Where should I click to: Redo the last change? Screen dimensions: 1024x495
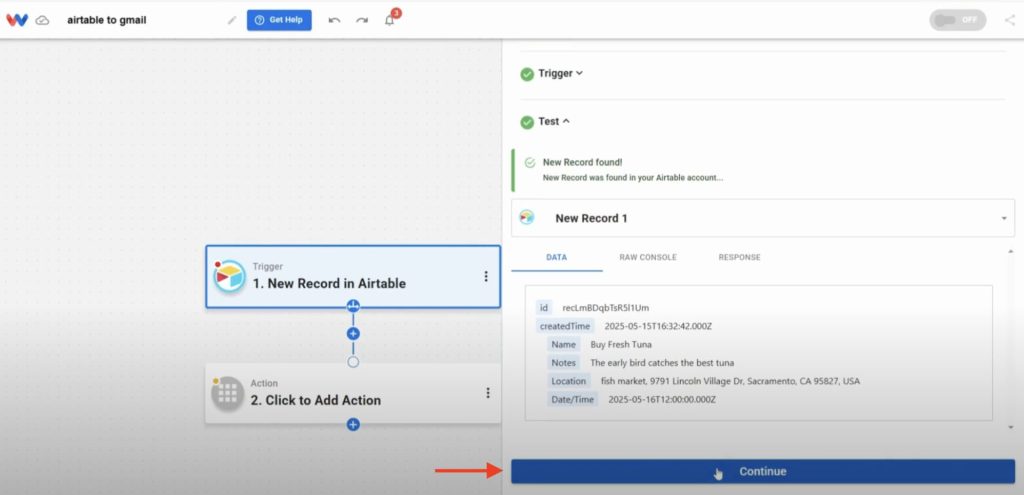pyautogui.click(x=362, y=20)
